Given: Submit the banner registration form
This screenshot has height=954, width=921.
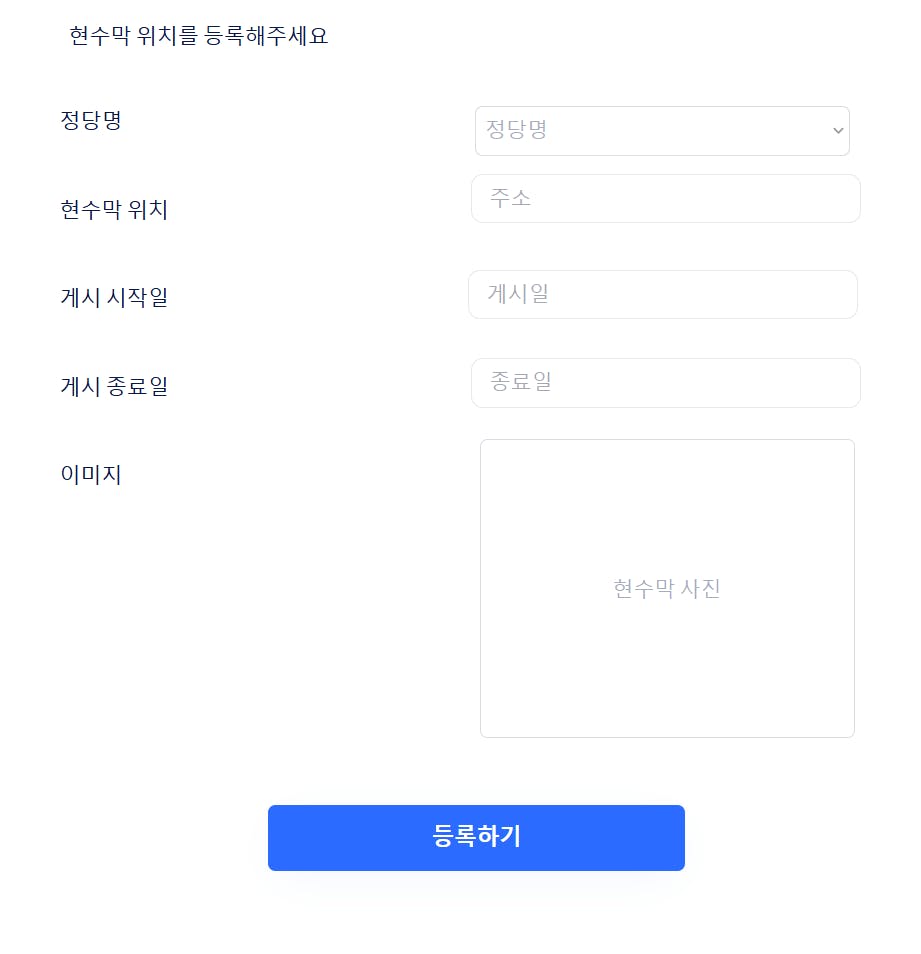Looking at the screenshot, I should (476, 837).
